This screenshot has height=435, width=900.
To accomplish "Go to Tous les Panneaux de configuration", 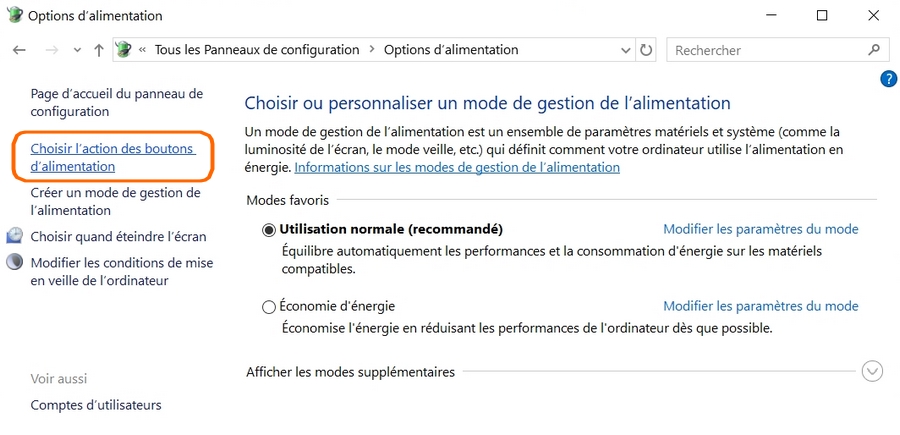I will (256, 50).
